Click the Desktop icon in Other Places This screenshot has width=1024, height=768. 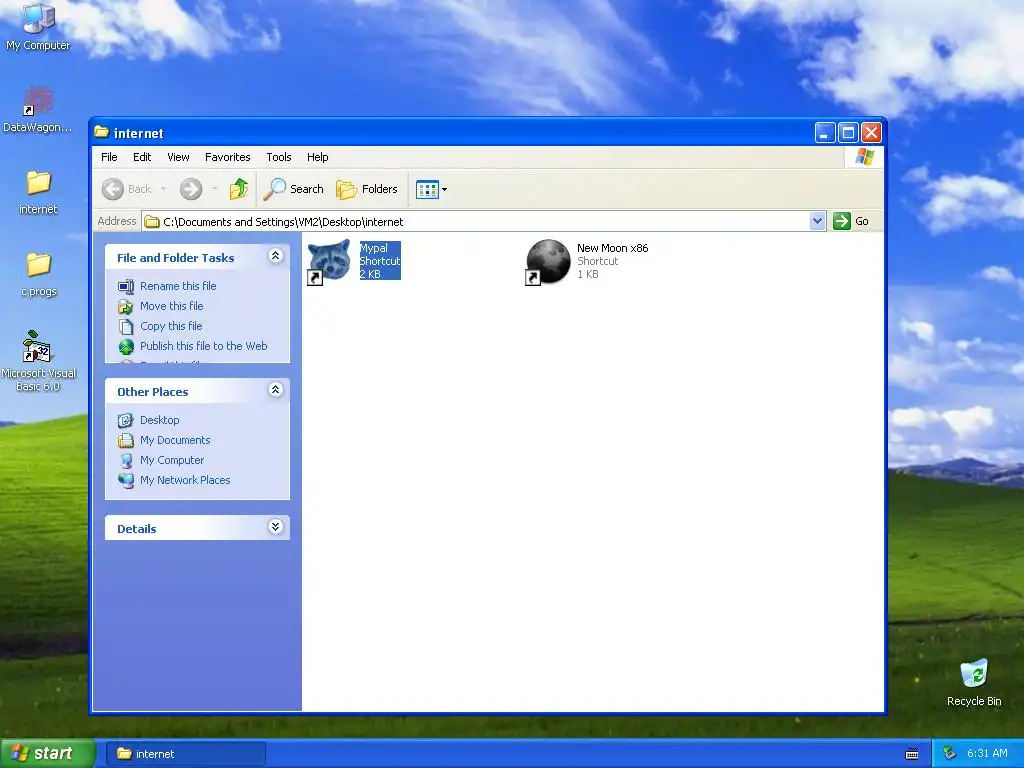pyautogui.click(x=126, y=421)
